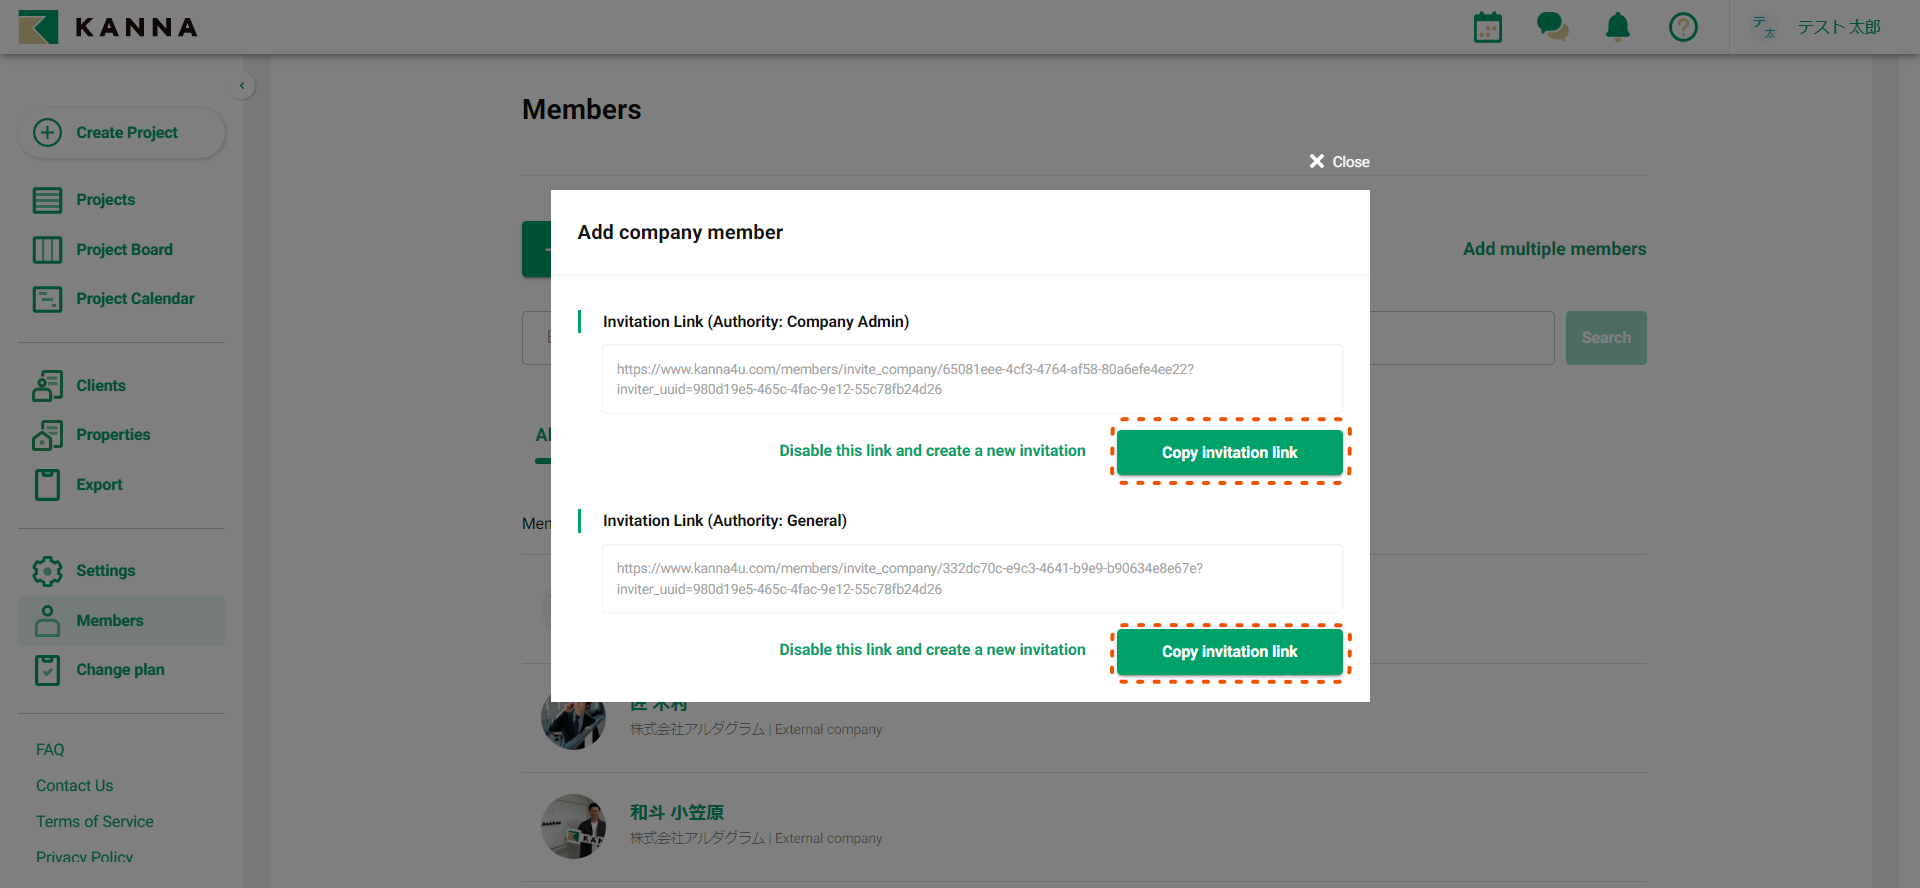Open Change plan in sidebar
1920x888 pixels.
120,670
